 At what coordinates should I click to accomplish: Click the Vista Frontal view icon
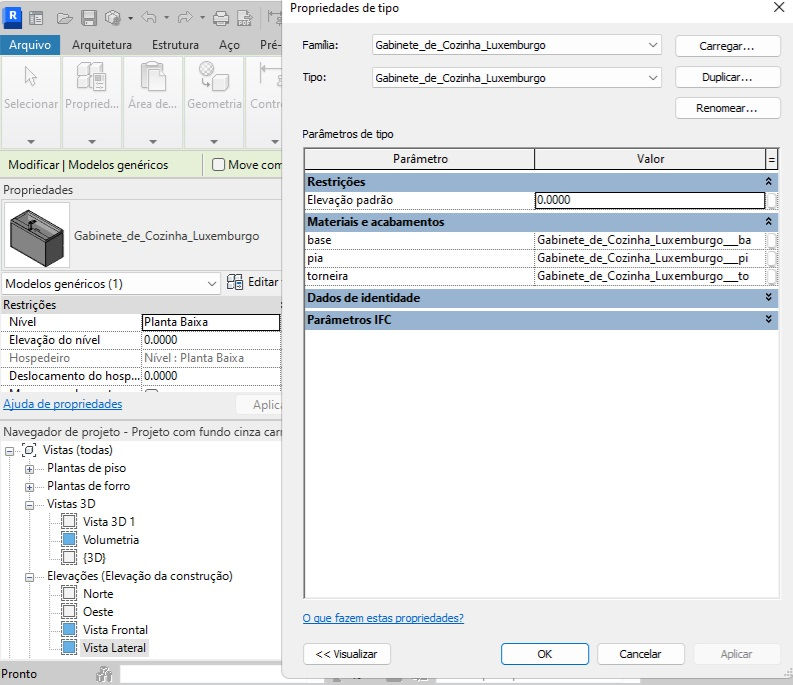(x=69, y=629)
